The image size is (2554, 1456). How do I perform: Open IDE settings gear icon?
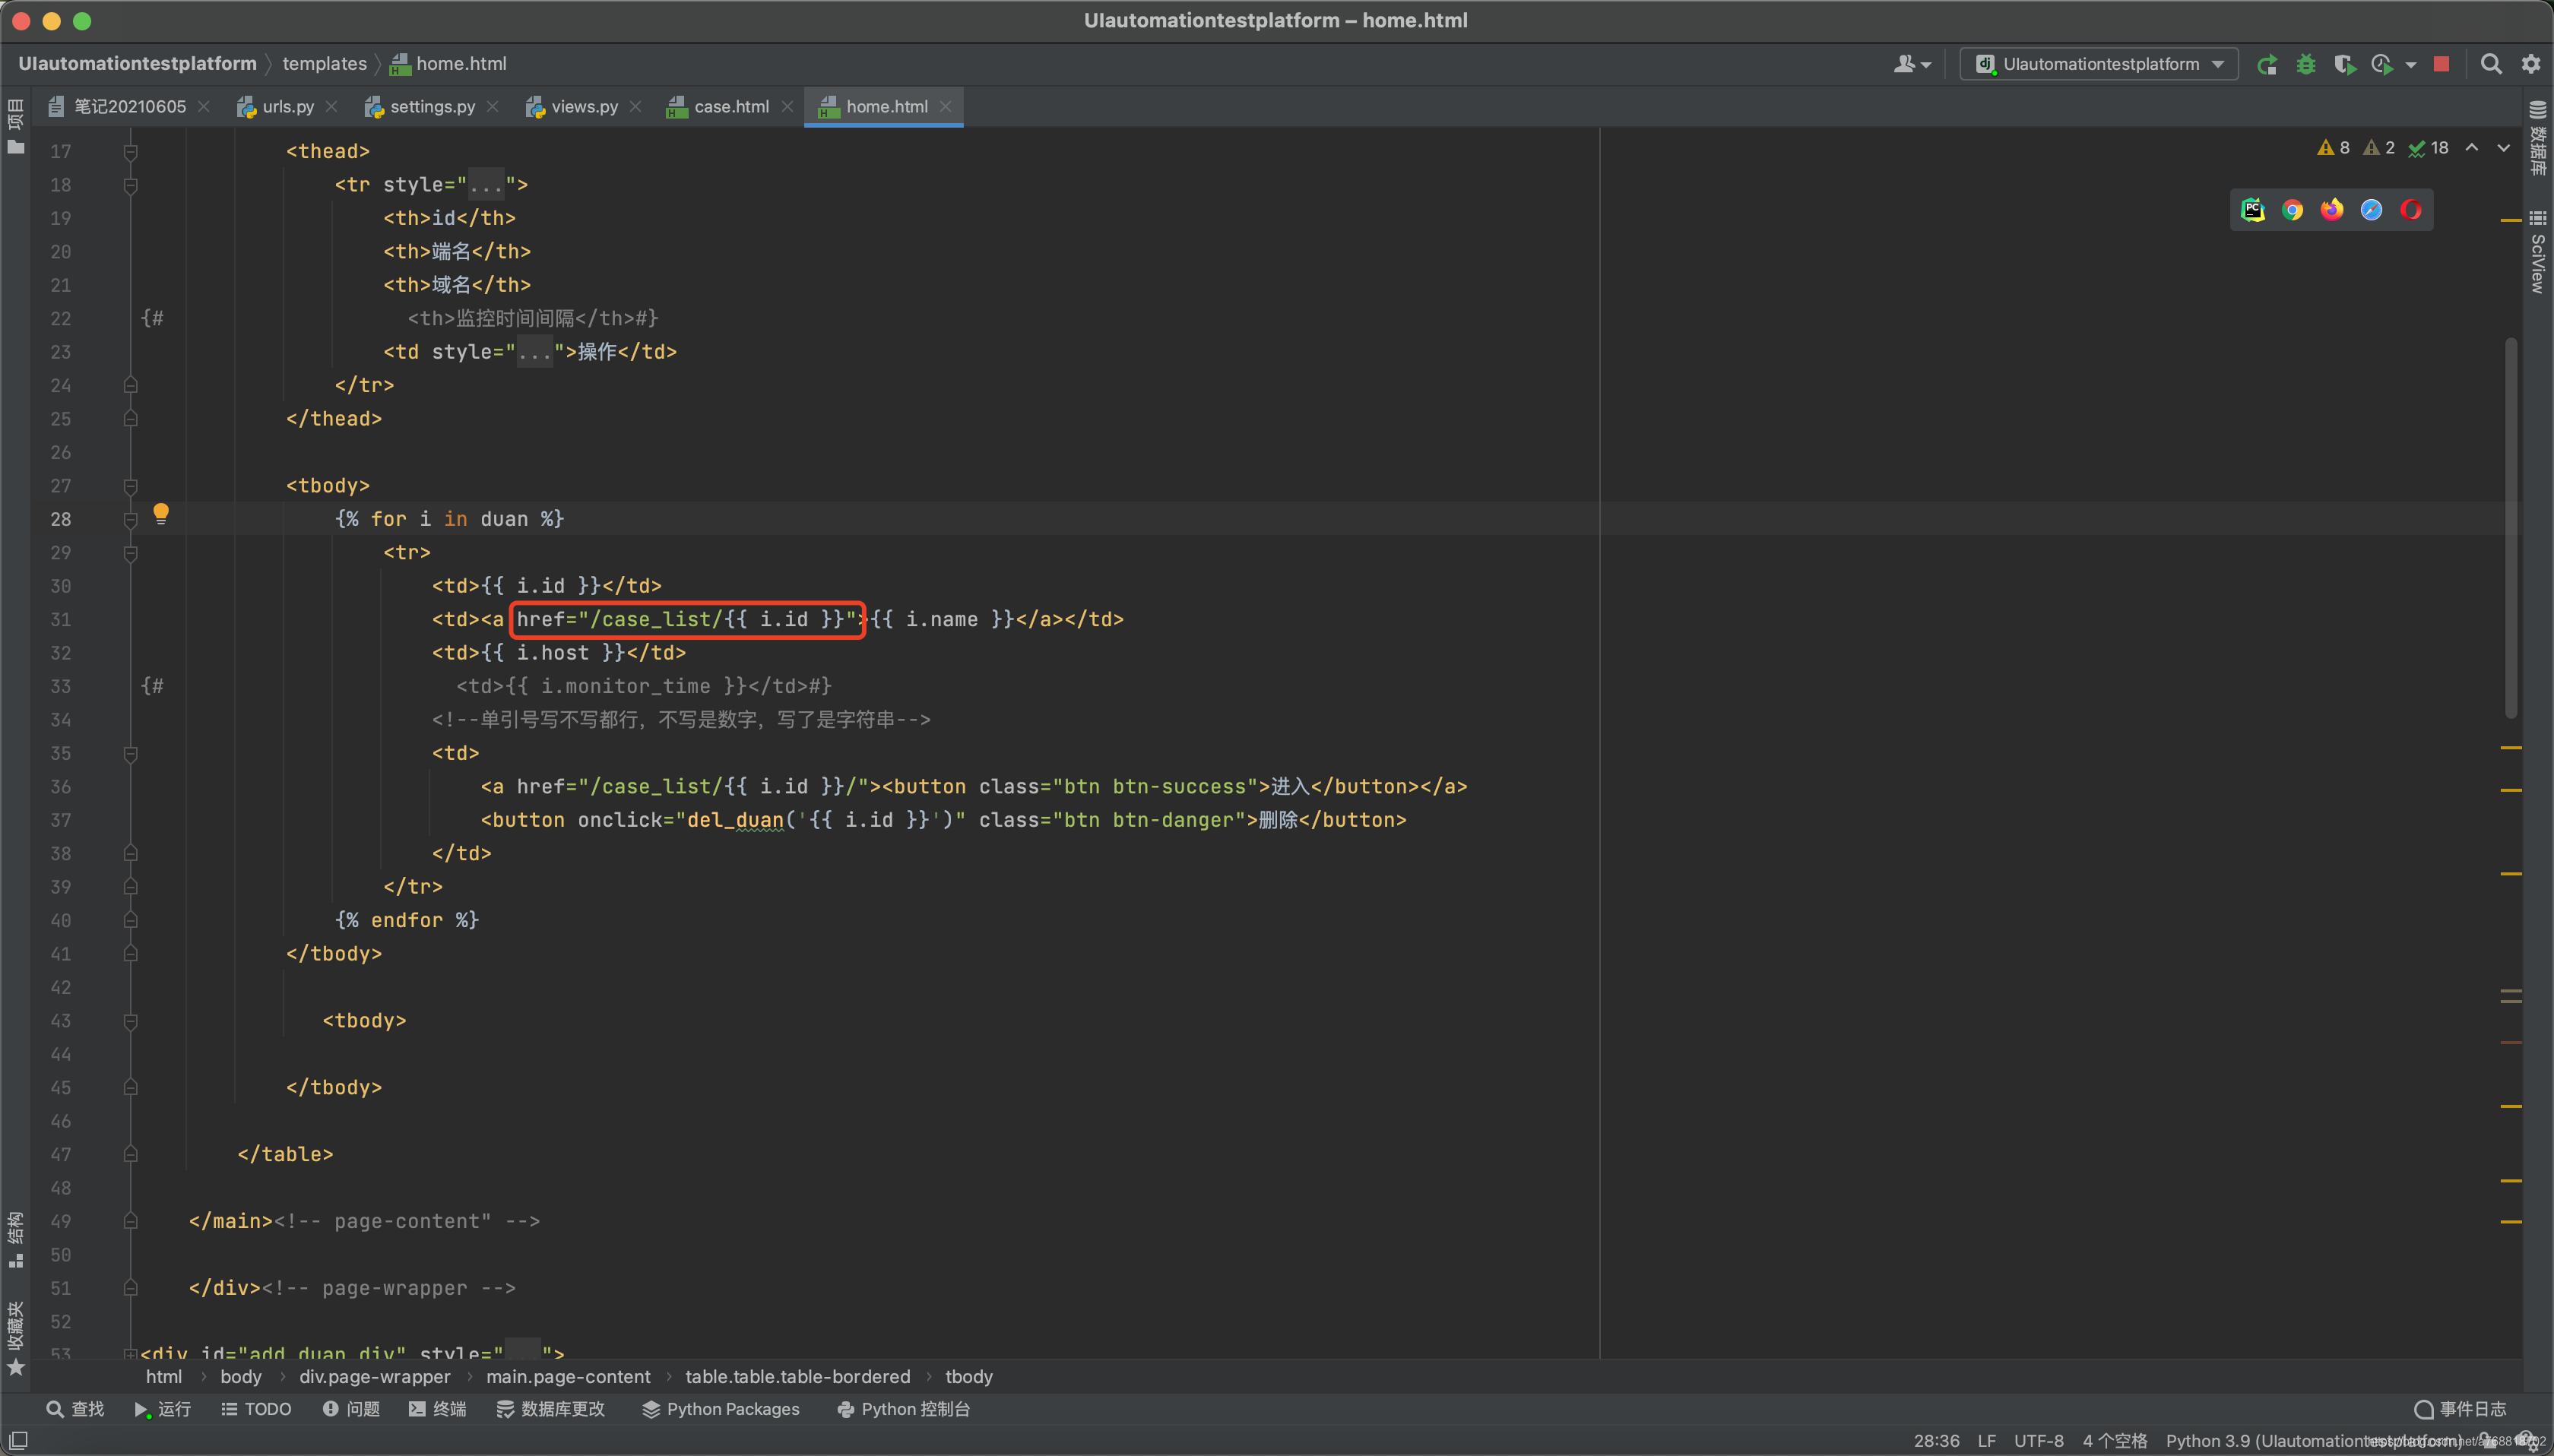[x=2531, y=64]
